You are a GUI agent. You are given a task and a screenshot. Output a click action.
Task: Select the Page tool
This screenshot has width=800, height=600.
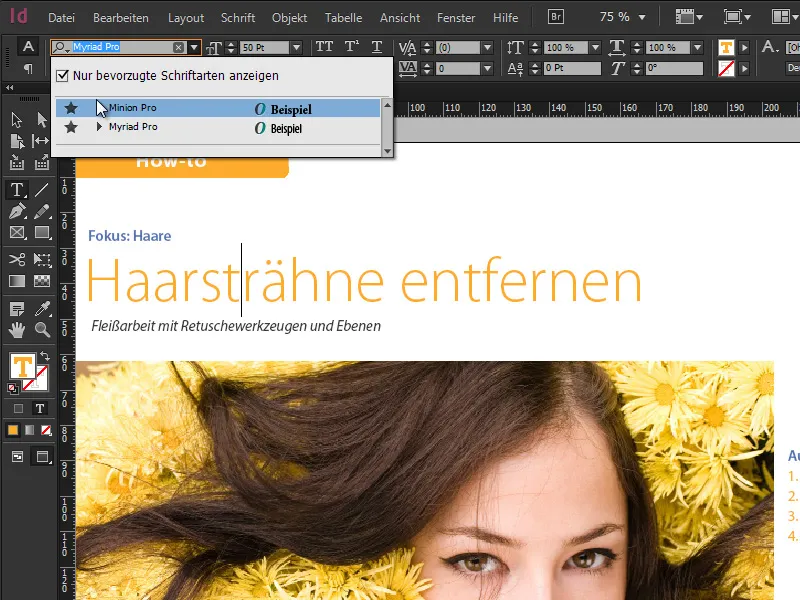[16, 141]
